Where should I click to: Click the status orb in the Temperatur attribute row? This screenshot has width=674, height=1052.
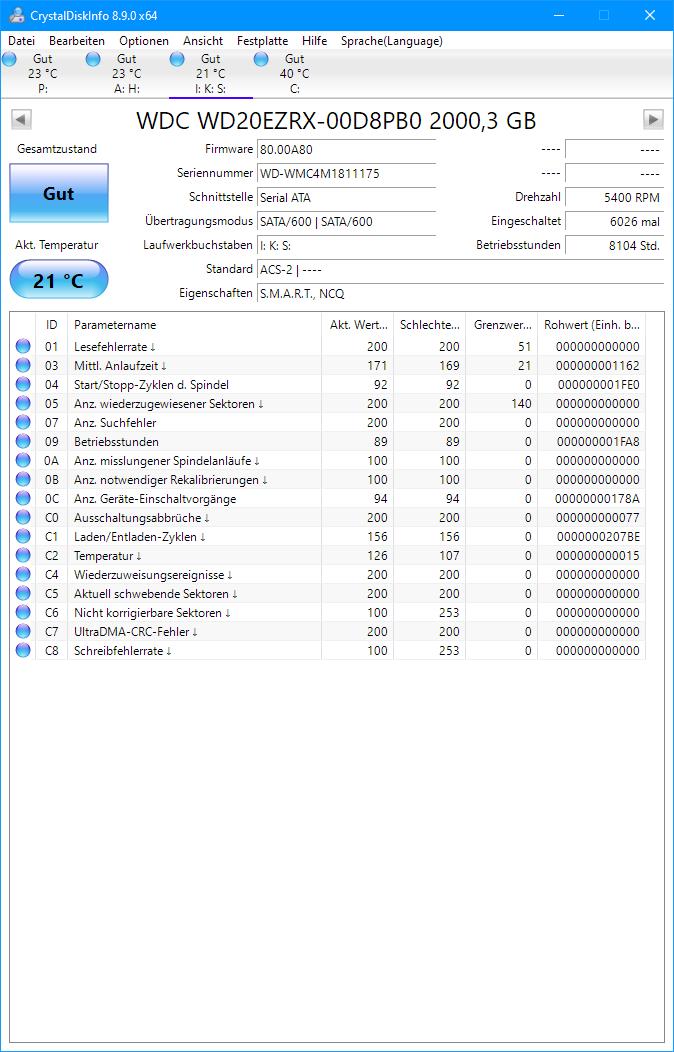(x=23, y=556)
